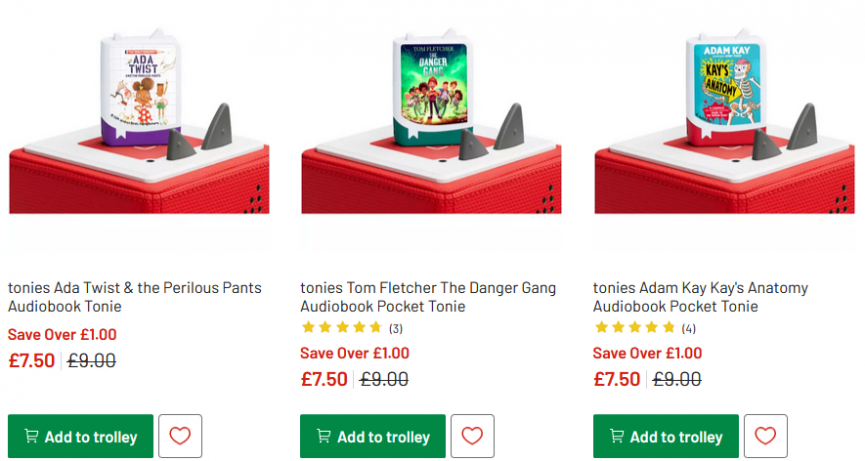
Task: Click star rating of Kay's Anatomy Tonie
Action: pyautogui.click(x=634, y=327)
